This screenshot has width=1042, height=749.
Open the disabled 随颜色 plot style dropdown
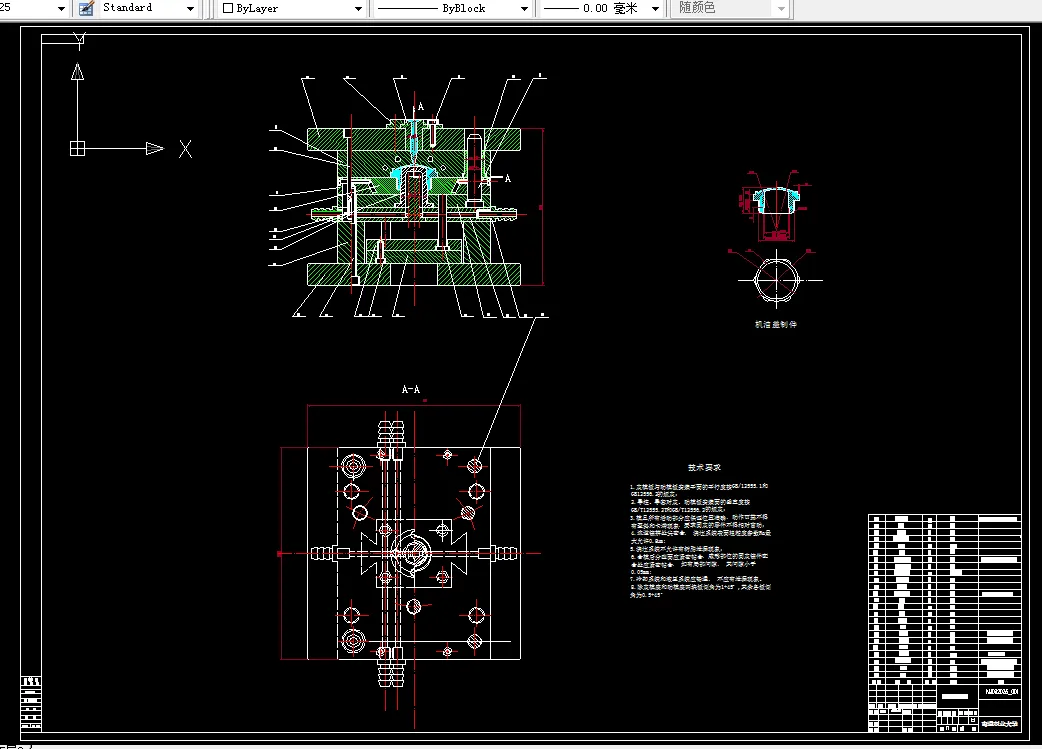click(x=781, y=9)
